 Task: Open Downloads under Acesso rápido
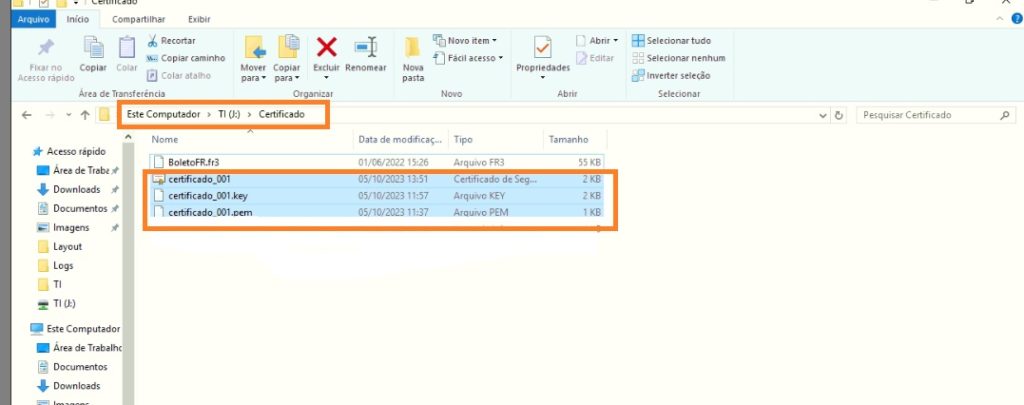[76, 190]
